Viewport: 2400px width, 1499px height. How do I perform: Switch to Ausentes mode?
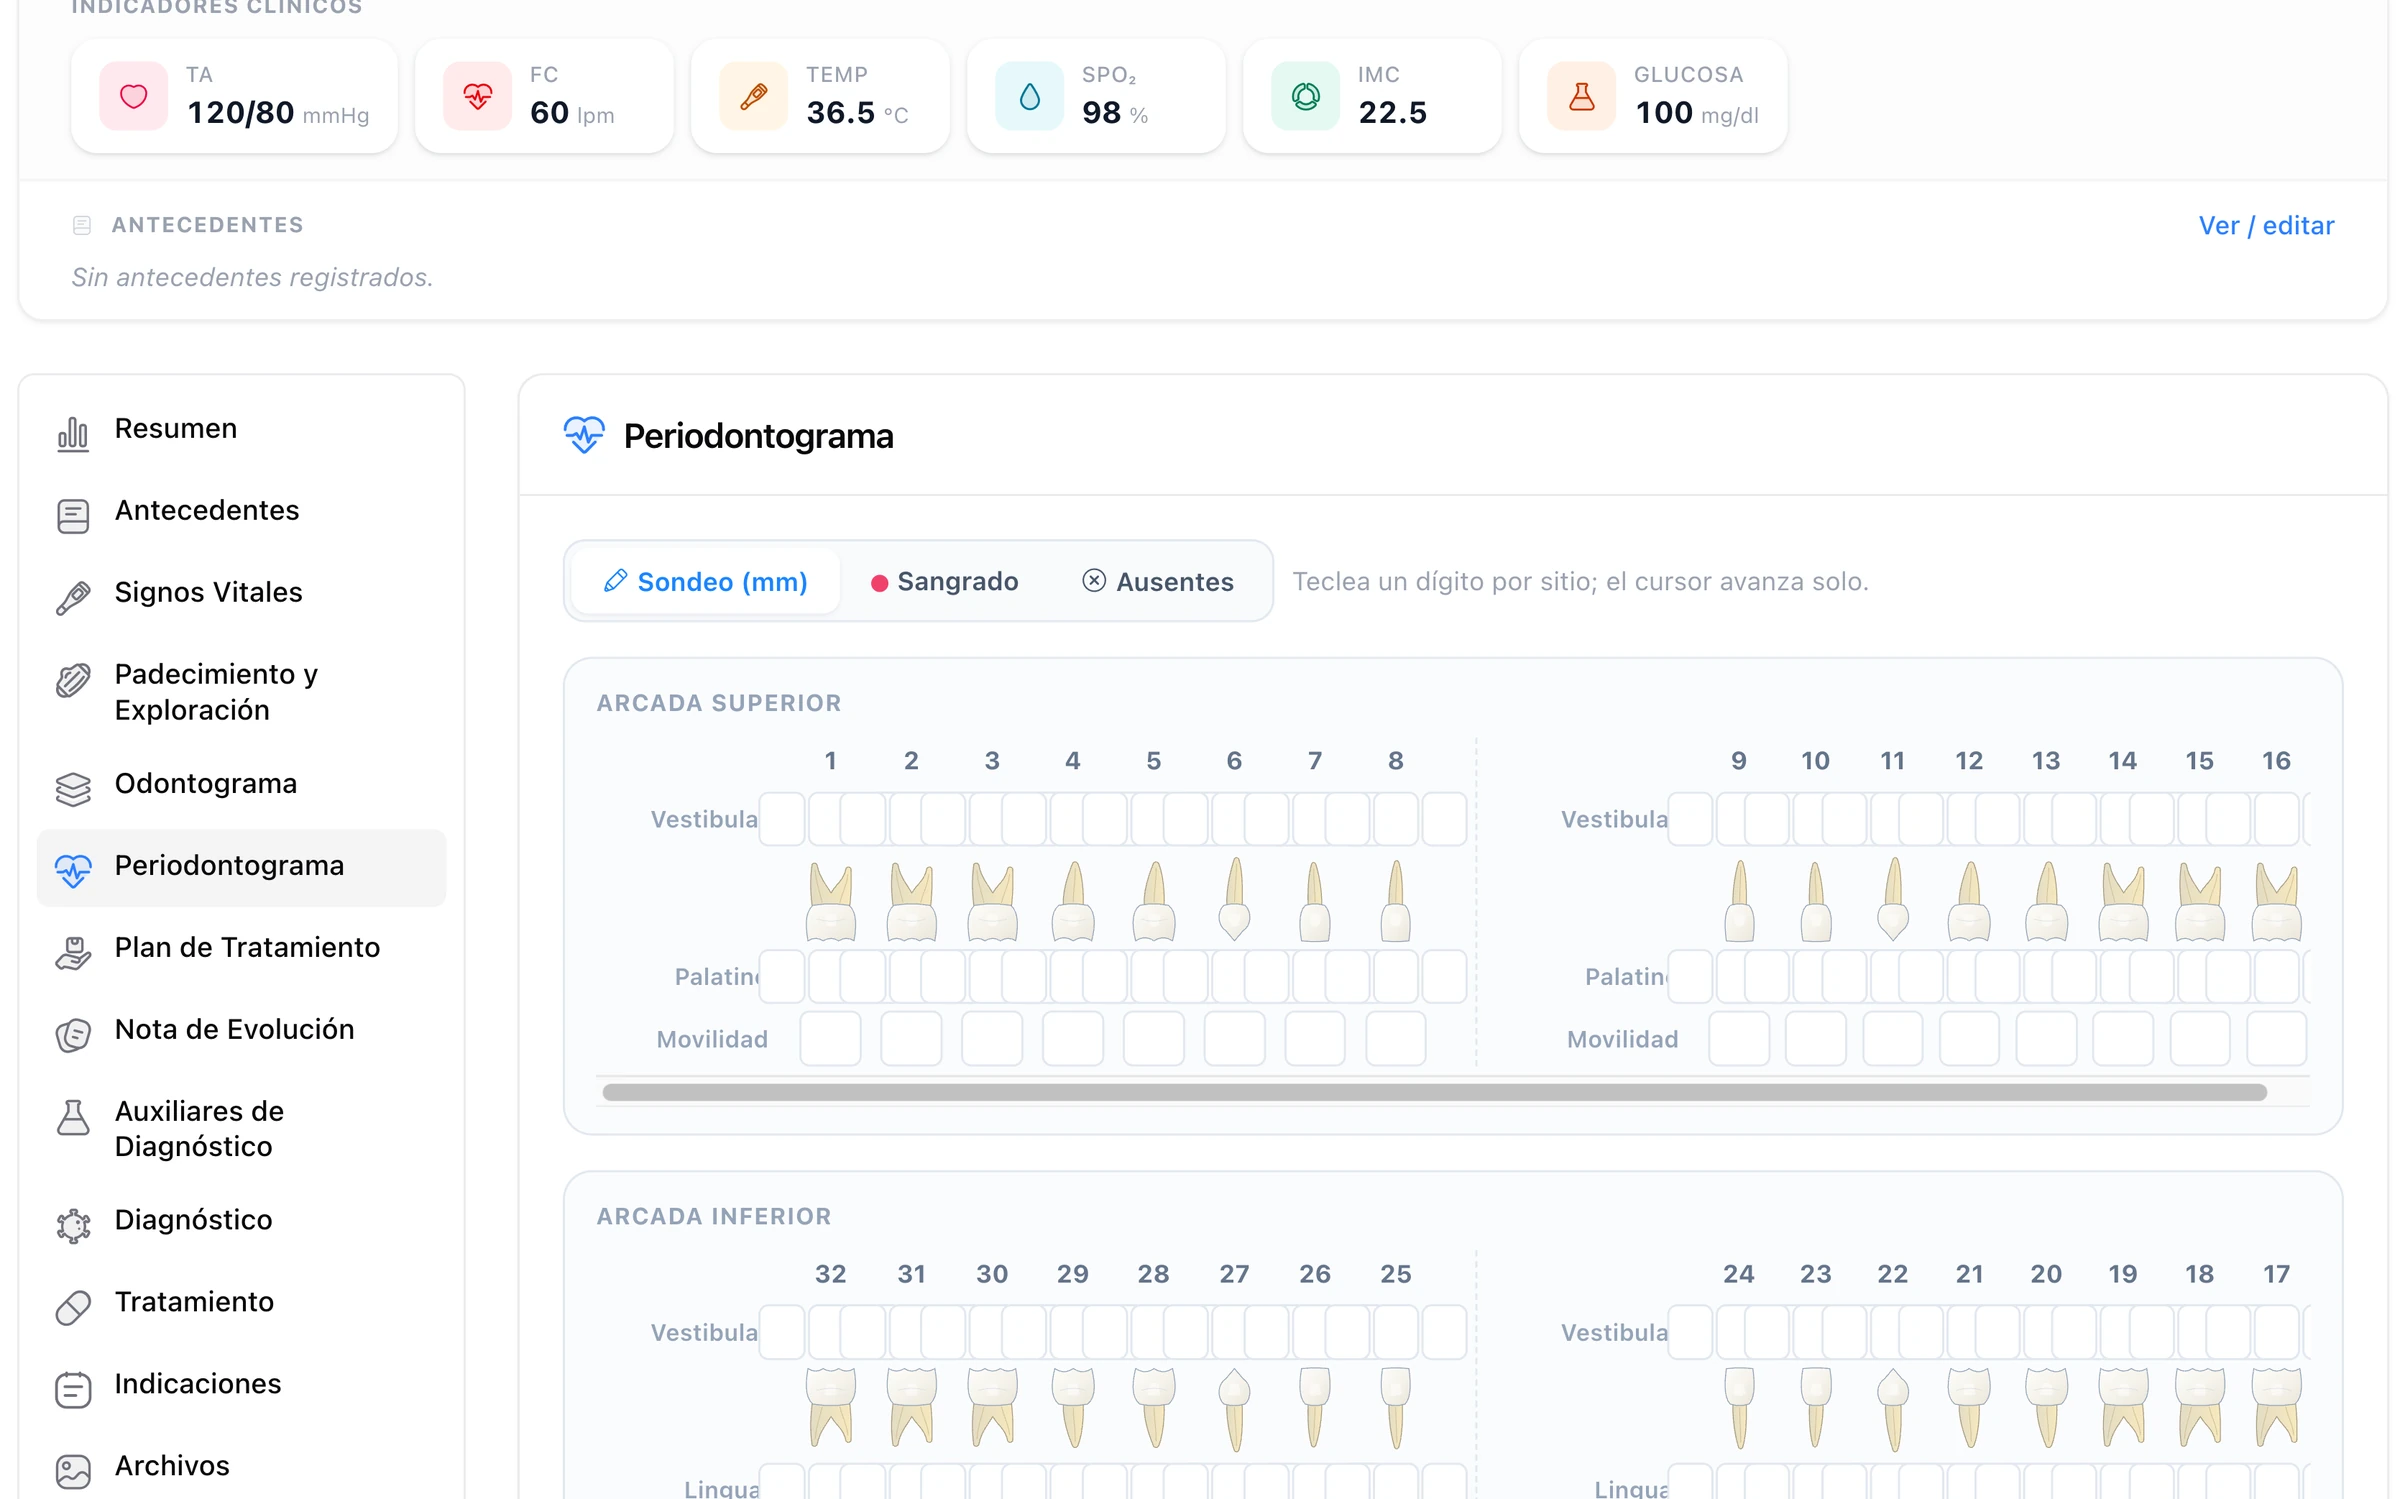(1158, 582)
